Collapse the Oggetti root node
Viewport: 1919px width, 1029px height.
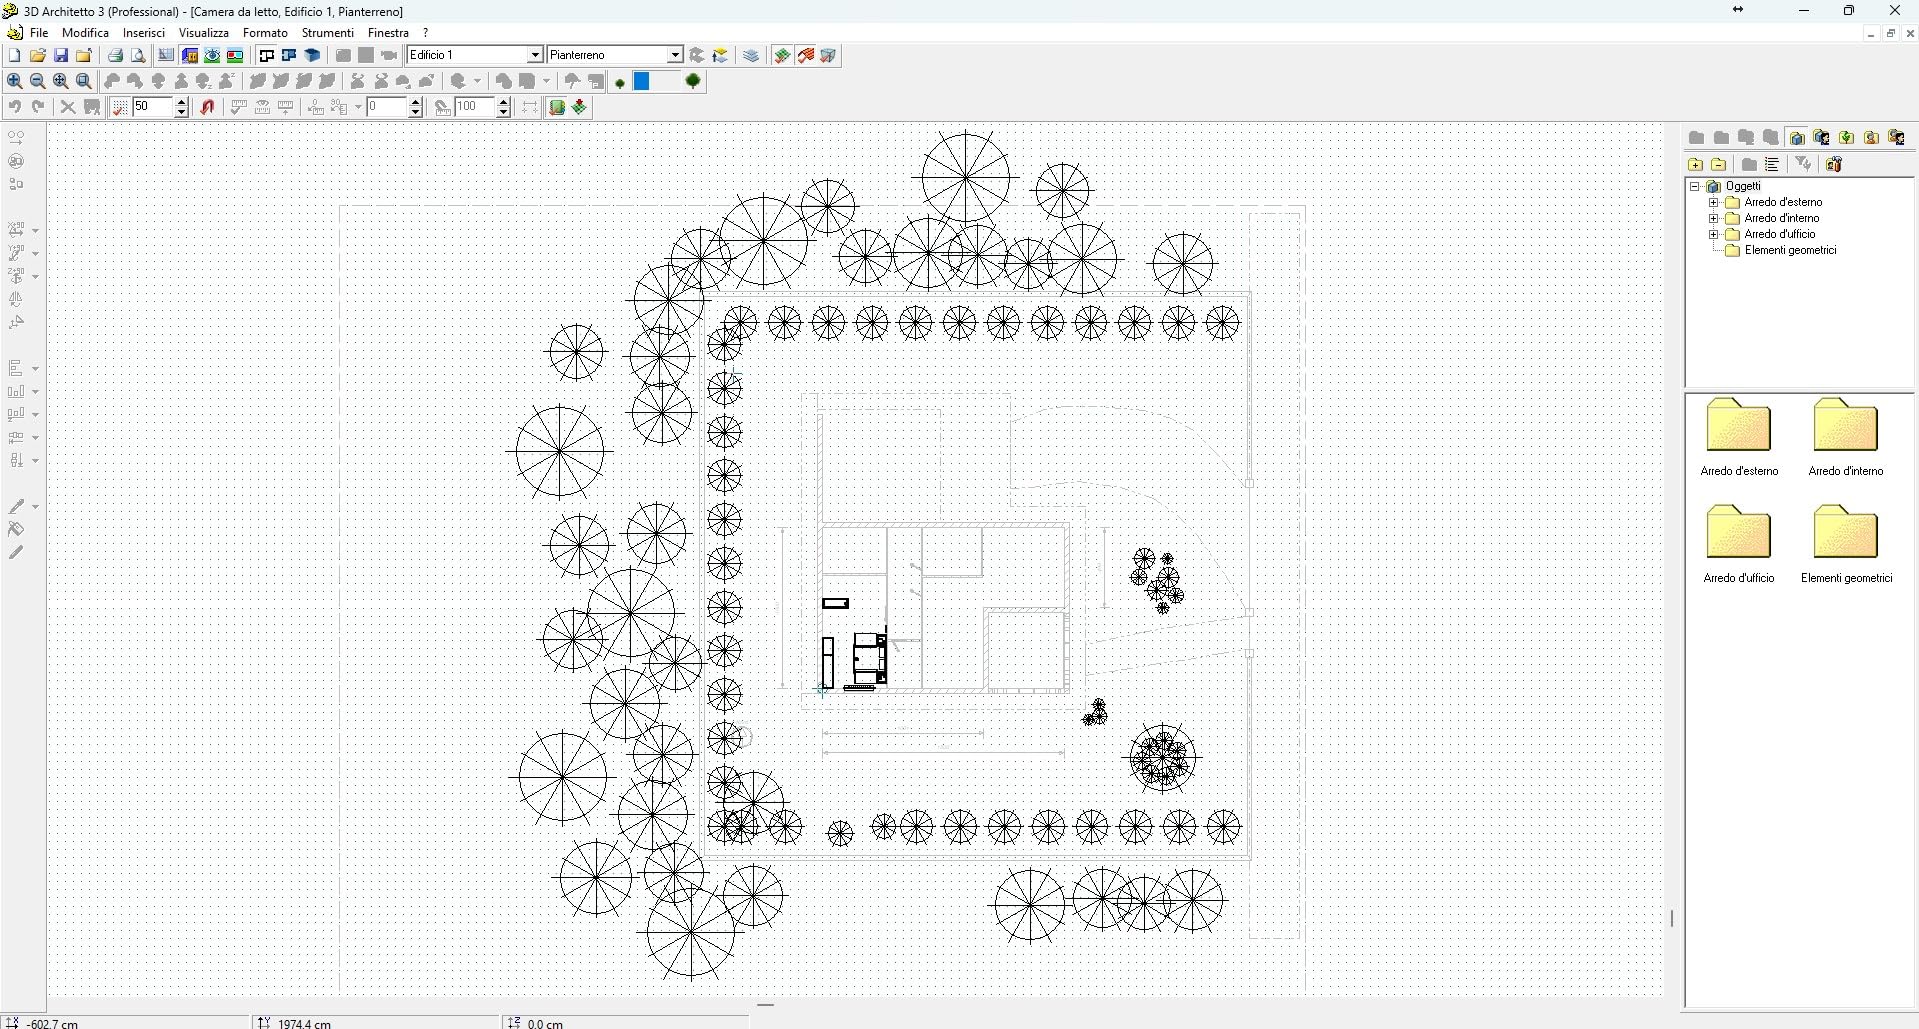click(x=1695, y=186)
